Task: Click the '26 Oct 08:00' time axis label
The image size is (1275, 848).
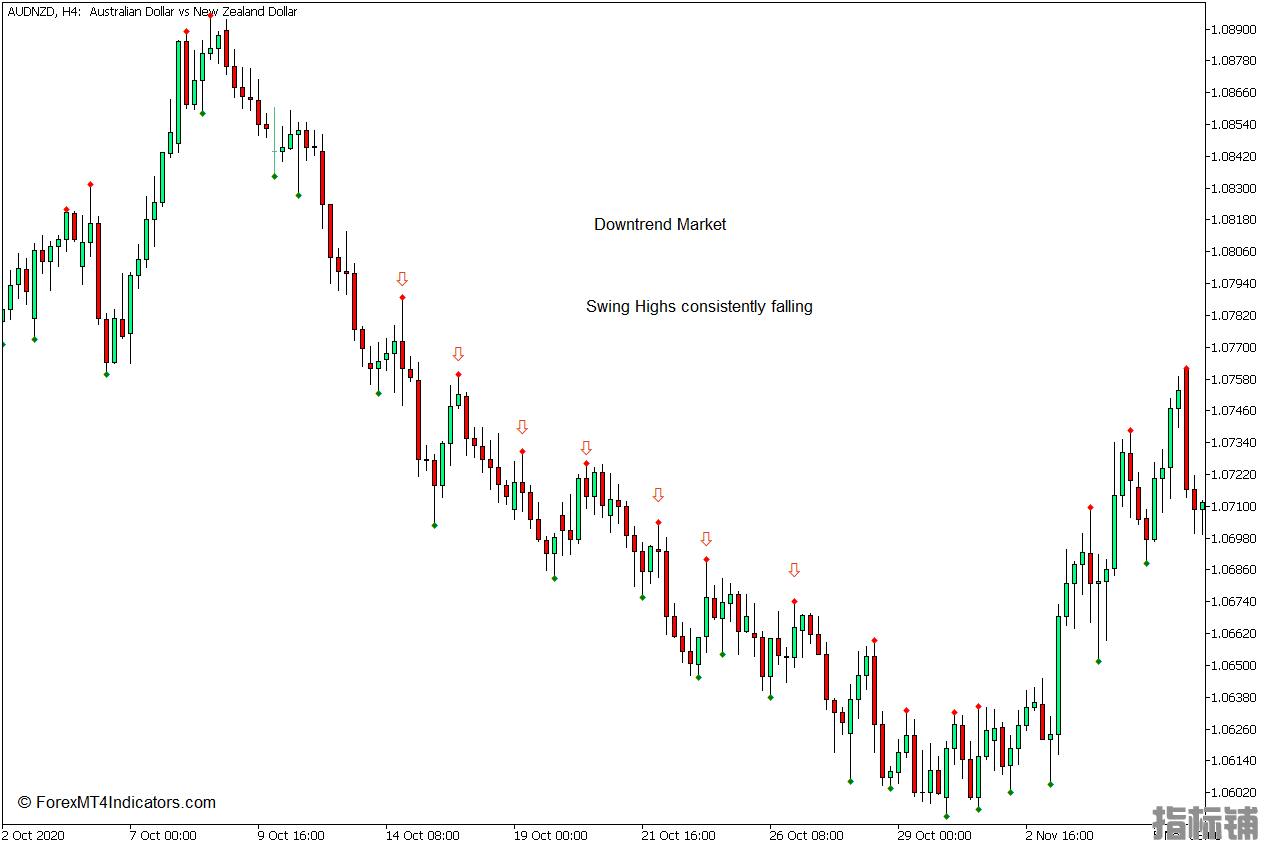Action: (806, 835)
